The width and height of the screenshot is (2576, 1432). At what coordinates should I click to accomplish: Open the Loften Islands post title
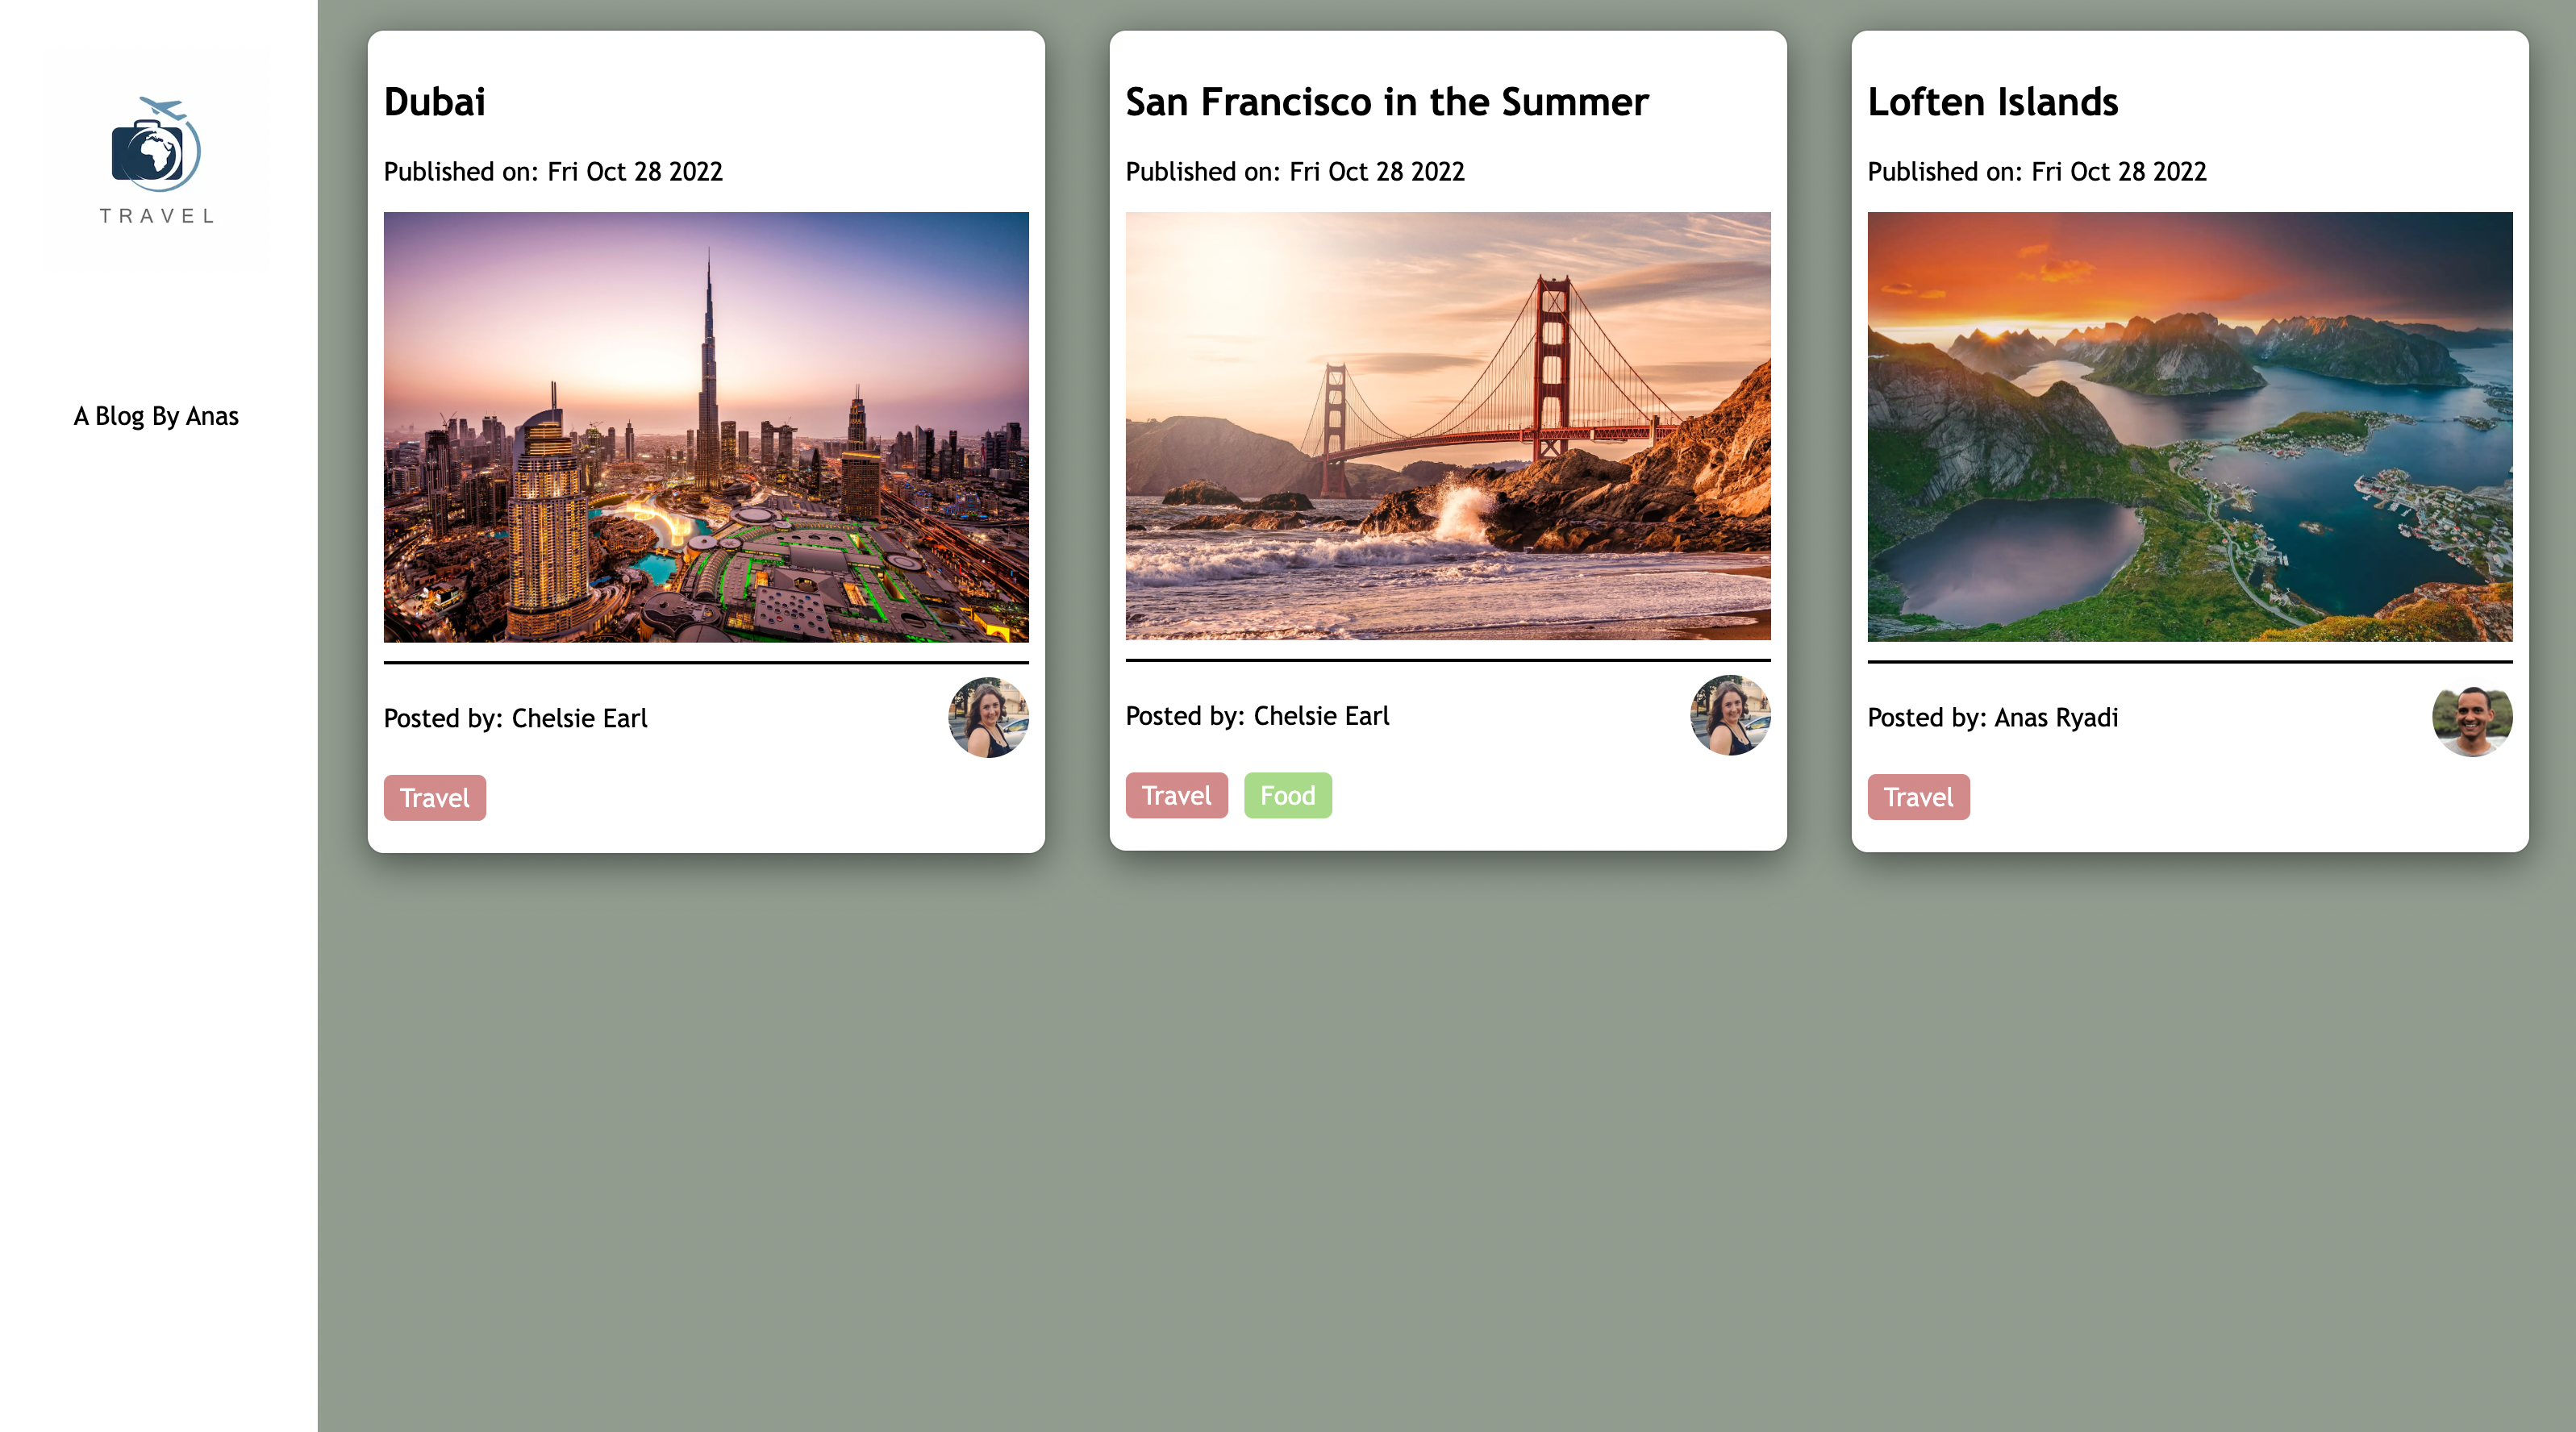[x=1992, y=102]
